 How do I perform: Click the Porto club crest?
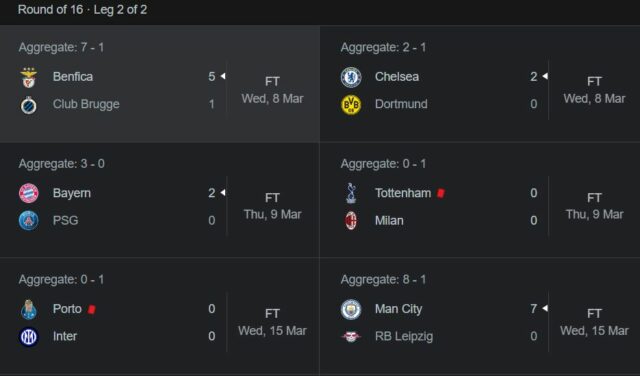pos(29,309)
